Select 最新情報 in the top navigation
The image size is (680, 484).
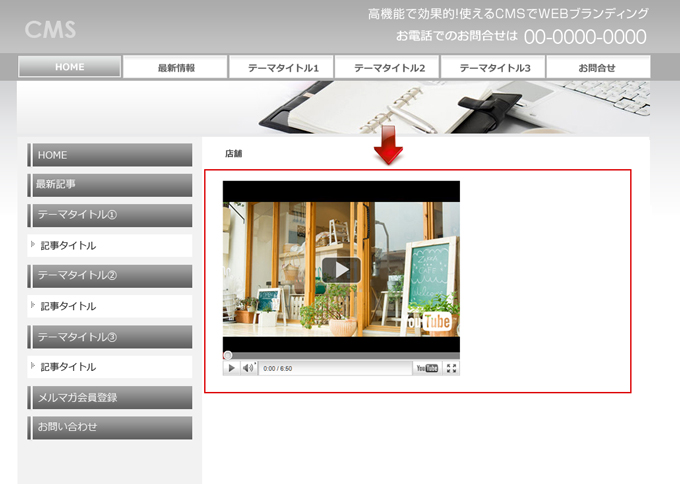coord(176,67)
